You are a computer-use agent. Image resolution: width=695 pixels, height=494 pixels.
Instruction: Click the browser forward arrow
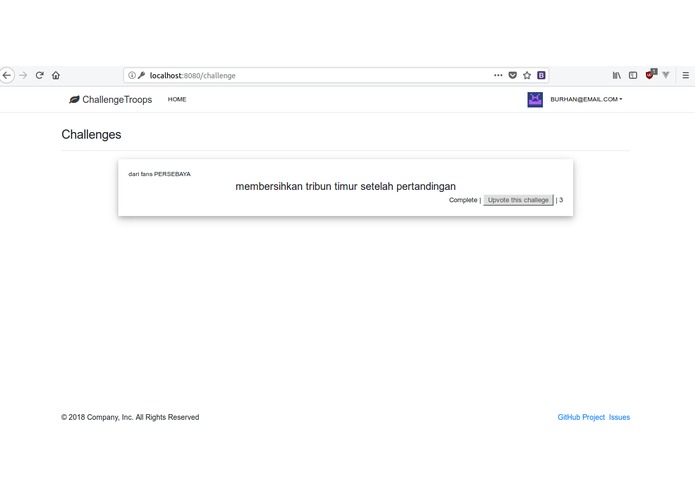[23, 75]
